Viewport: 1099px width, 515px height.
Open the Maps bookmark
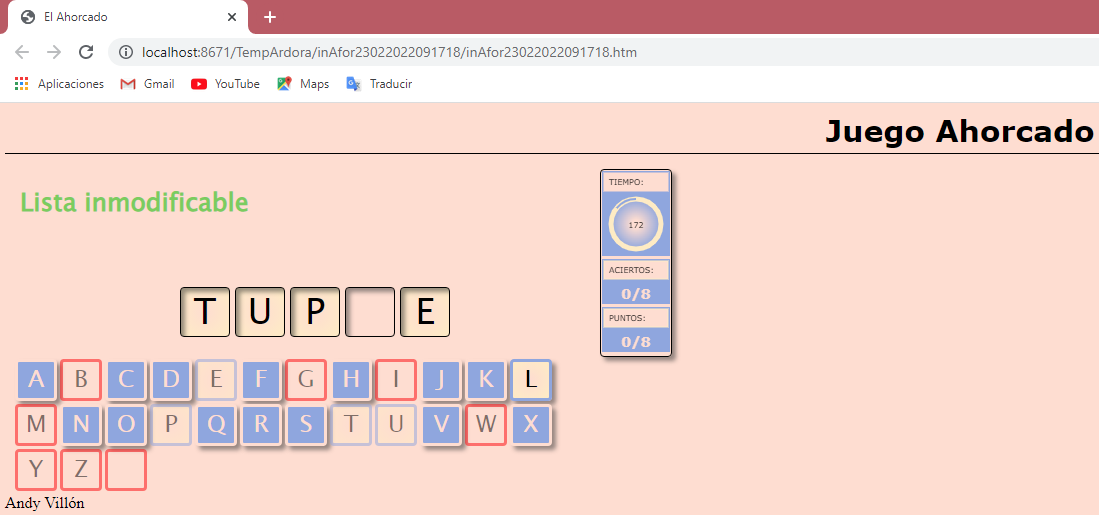[303, 84]
